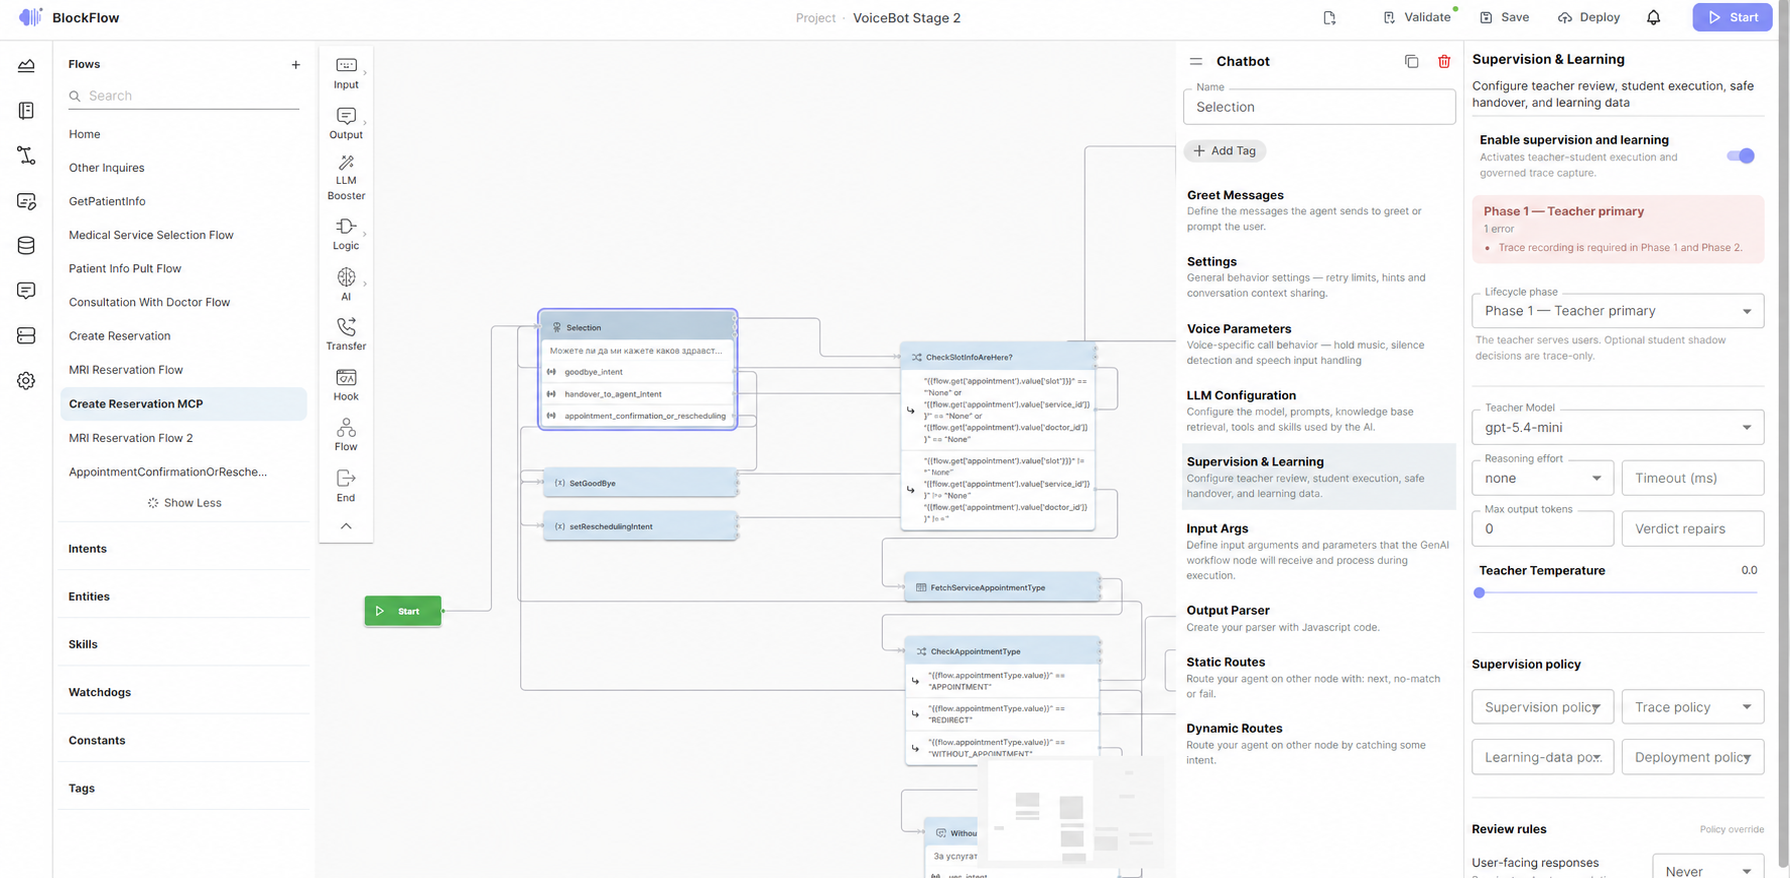Screen dimensions: 1790x878
Task: Open the flows branch icon in sidebar
Action: click(x=26, y=155)
